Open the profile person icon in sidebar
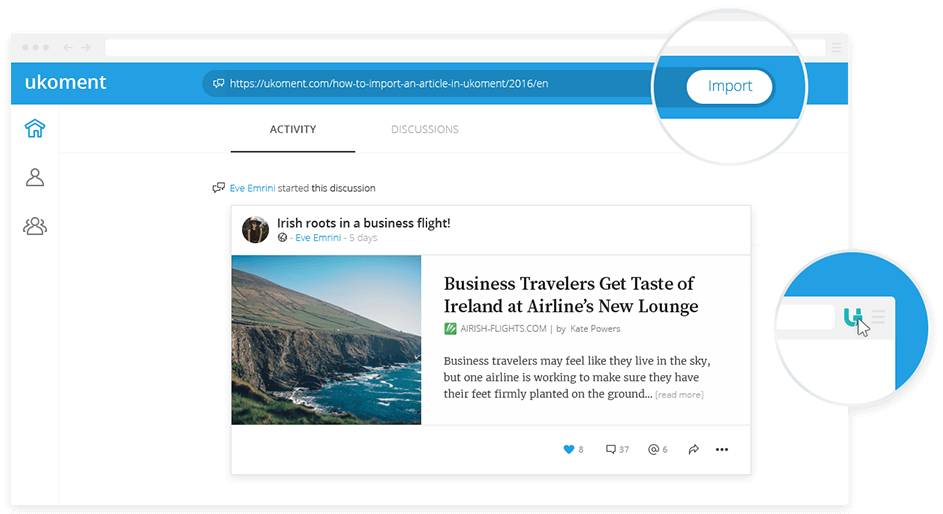This screenshot has width=943, height=514. [x=35, y=177]
